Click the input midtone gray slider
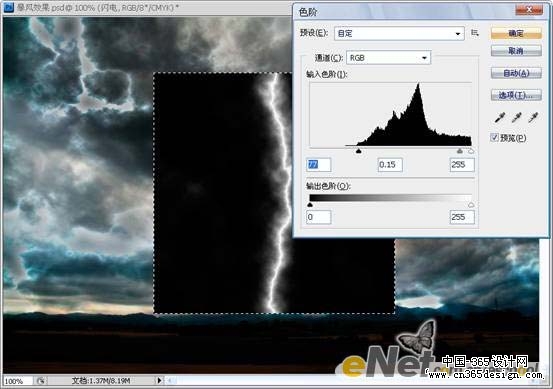Viewport: 553px width, 389px height. click(x=460, y=151)
